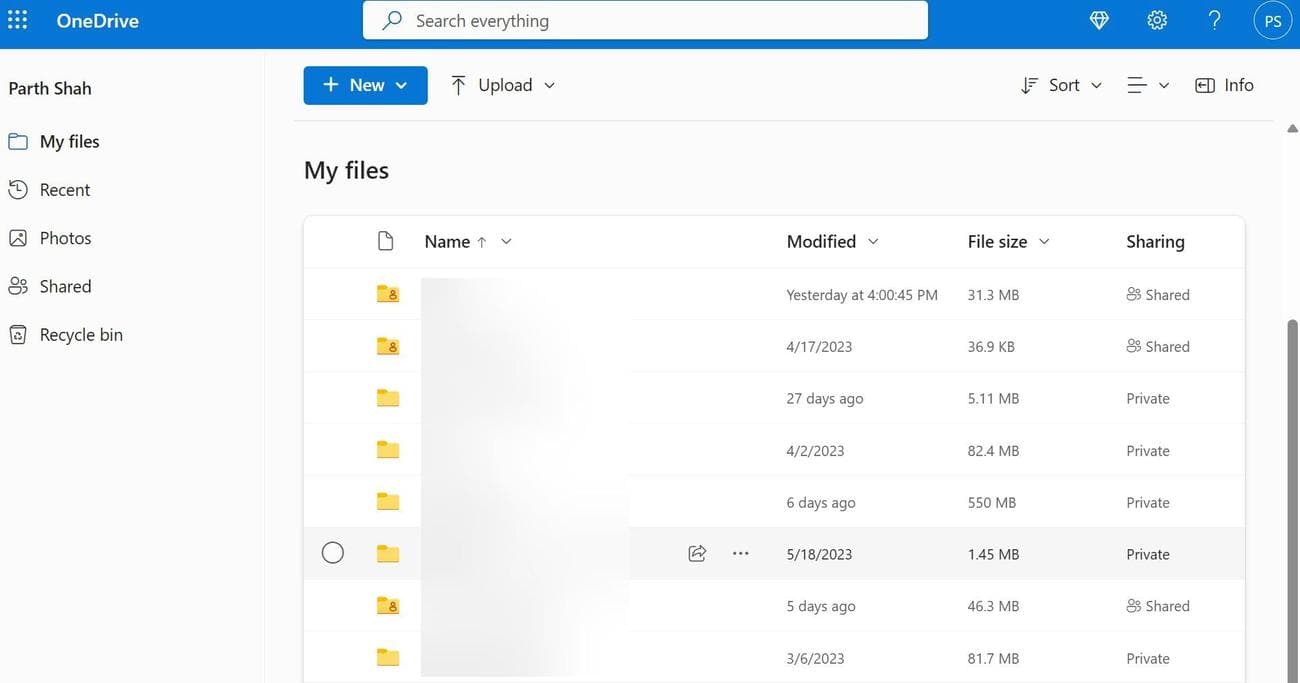1300x683 pixels.
Task: Open the Microsoft 365 app launcher
Action: click(x=17, y=19)
